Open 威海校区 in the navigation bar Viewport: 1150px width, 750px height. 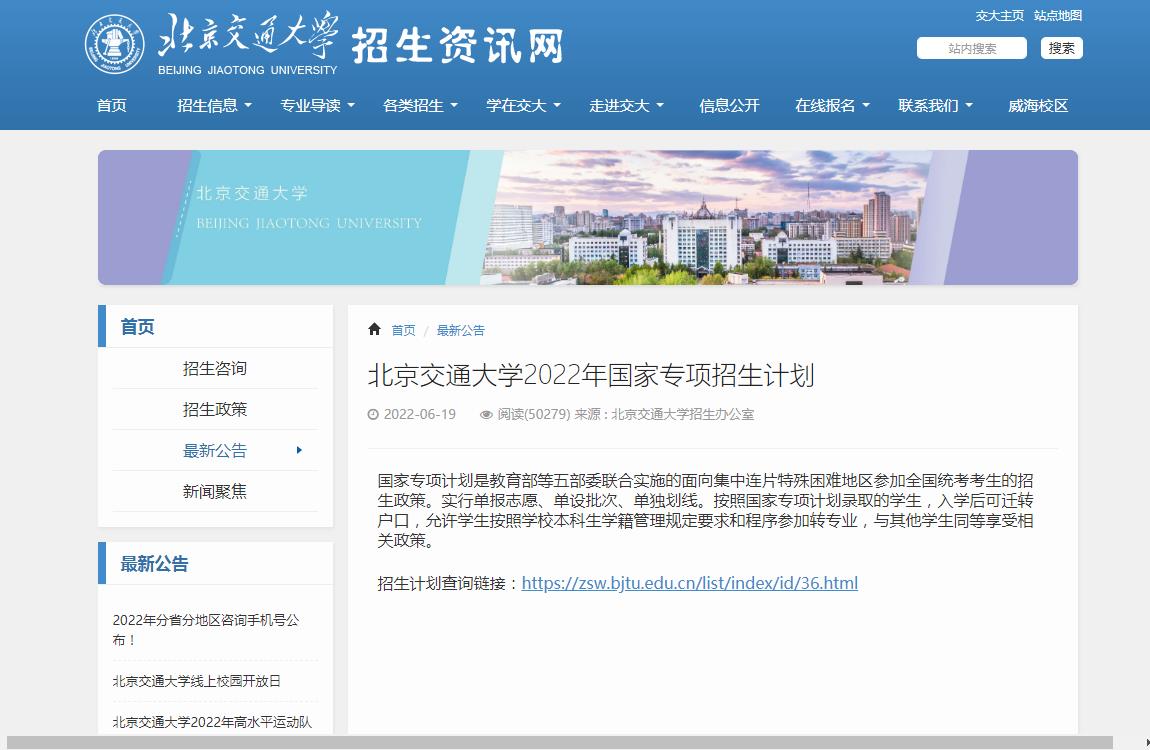pyautogui.click(x=1038, y=106)
